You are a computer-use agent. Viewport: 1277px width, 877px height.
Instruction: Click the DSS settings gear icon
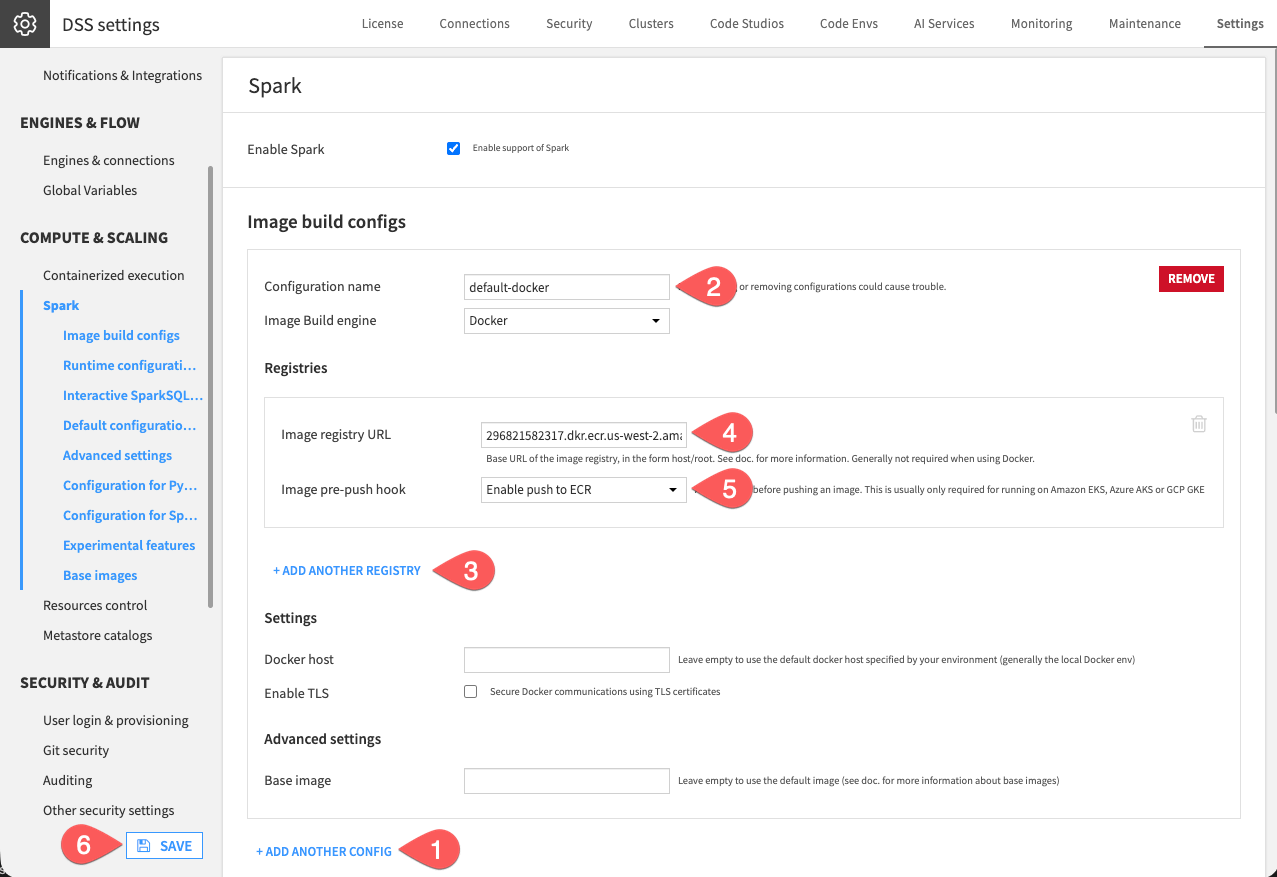point(25,24)
